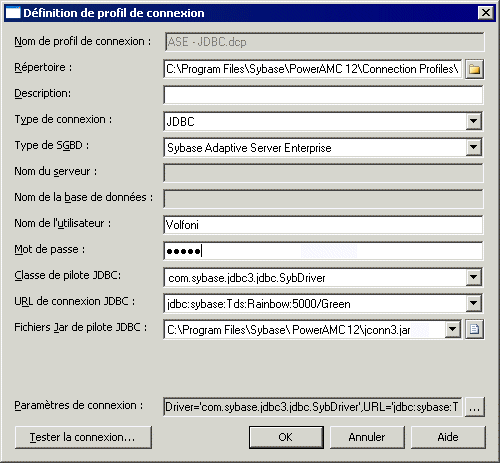The image size is (500, 463).
Task: Open the Classe de pilote JDBC dropdown
Action: point(473,277)
